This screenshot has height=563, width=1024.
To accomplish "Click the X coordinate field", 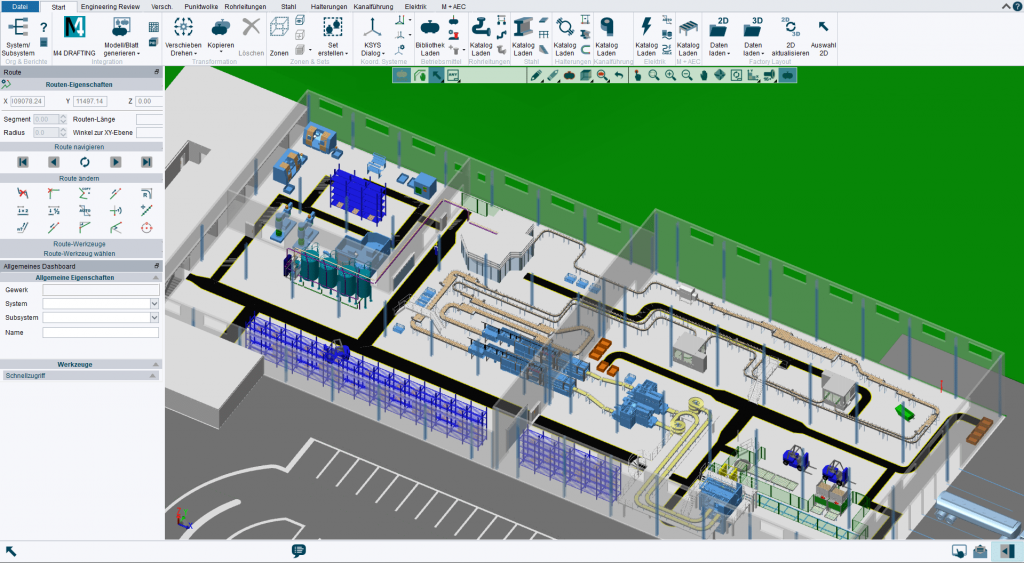I will click(x=27, y=101).
